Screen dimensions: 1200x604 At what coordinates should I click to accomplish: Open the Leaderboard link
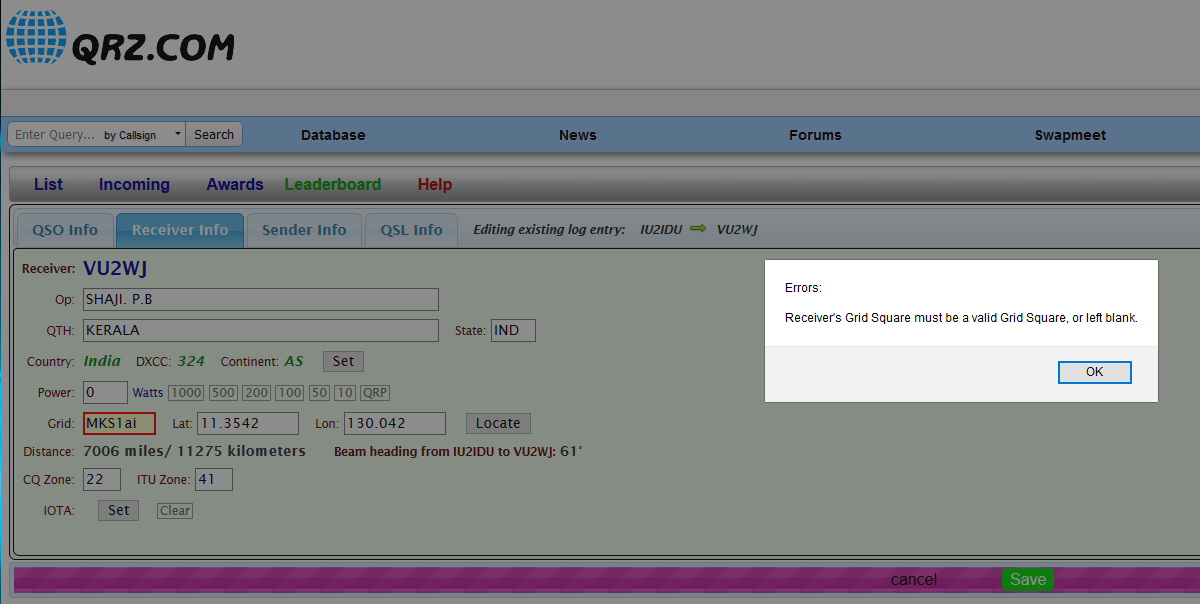pyautogui.click(x=333, y=184)
